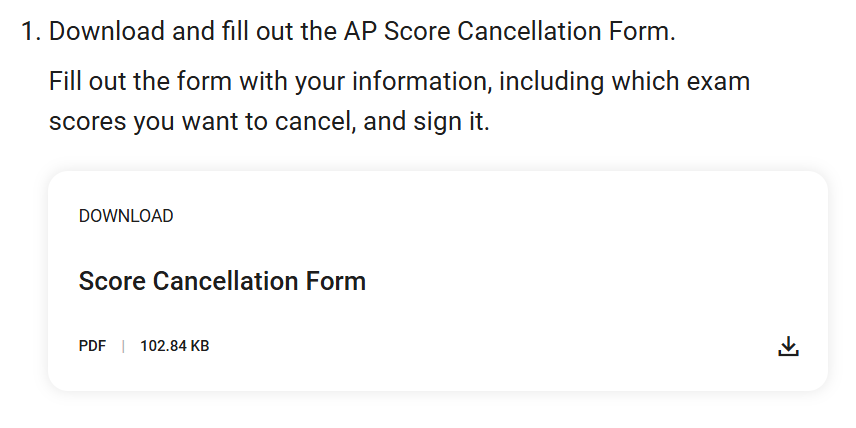
Task: Click "fill out the" in step heading
Action: click(277, 31)
